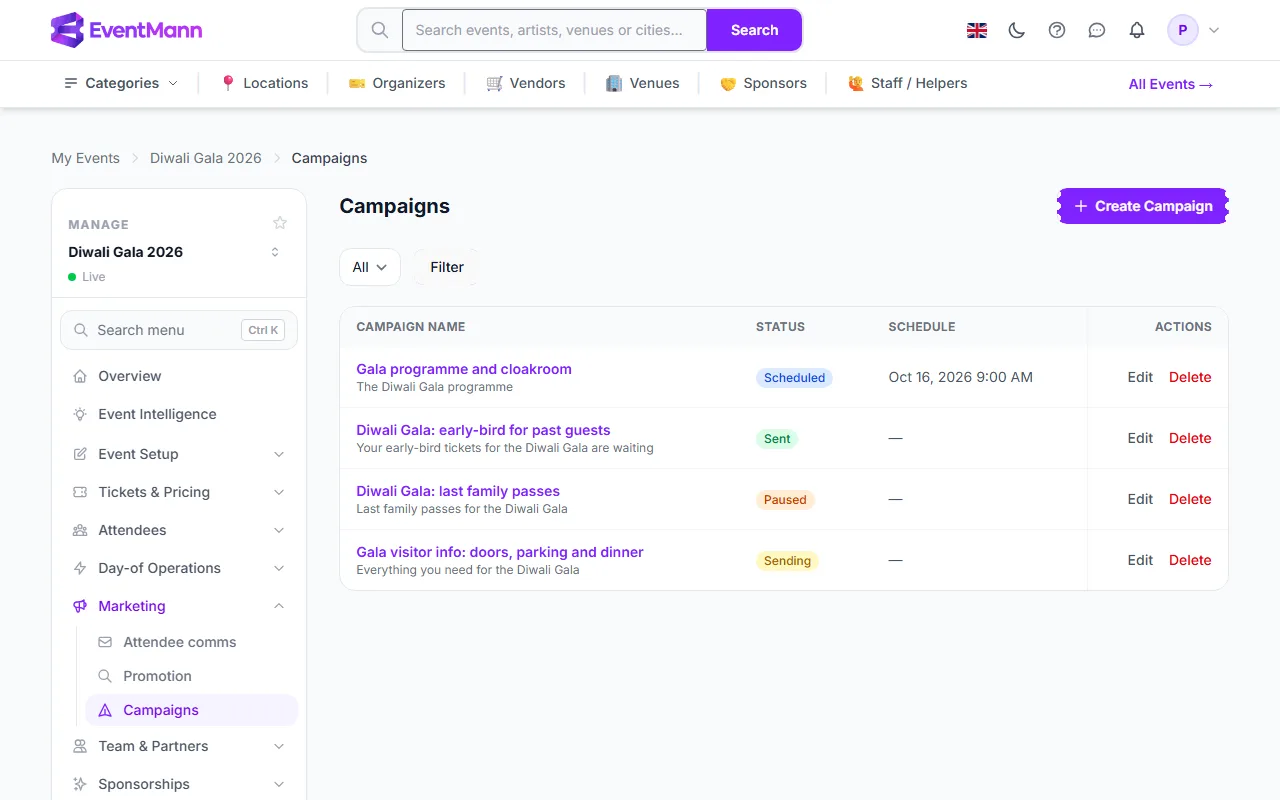Star the Diwali Gala 2026 event

pos(280,223)
